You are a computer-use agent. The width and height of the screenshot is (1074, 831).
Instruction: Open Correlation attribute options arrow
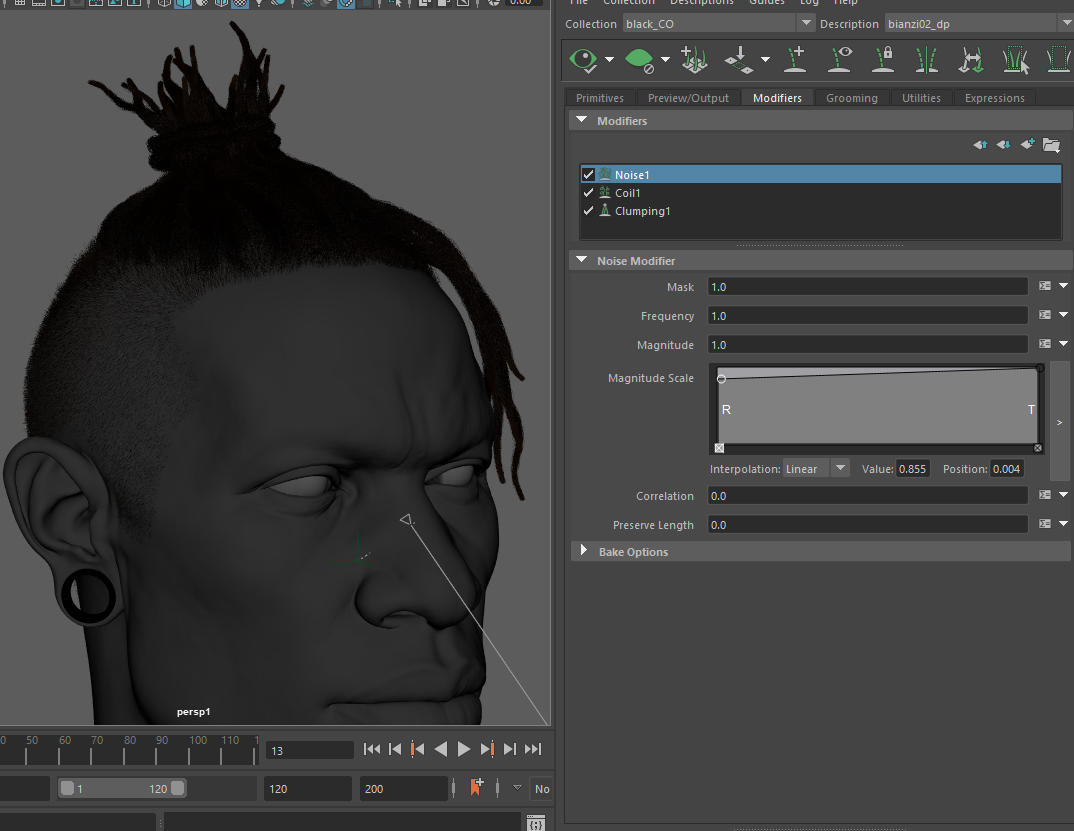[x=1063, y=495]
